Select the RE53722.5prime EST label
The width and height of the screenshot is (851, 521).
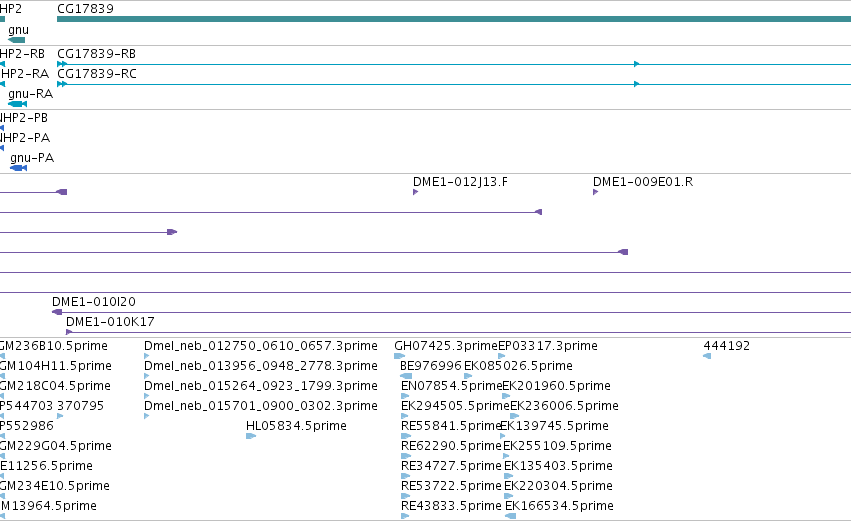(x=452, y=486)
